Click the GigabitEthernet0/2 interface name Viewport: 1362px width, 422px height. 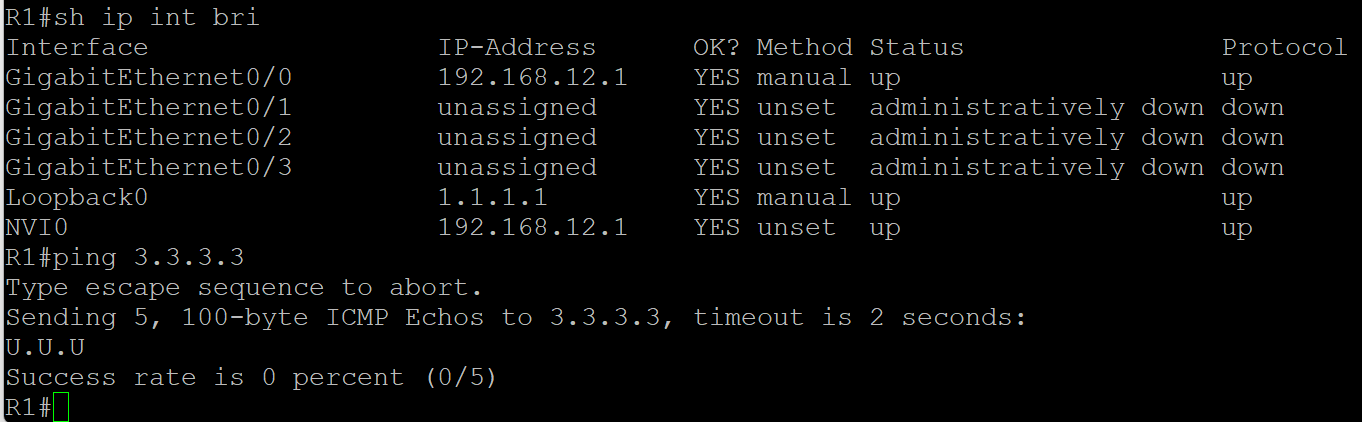point(149,138)
